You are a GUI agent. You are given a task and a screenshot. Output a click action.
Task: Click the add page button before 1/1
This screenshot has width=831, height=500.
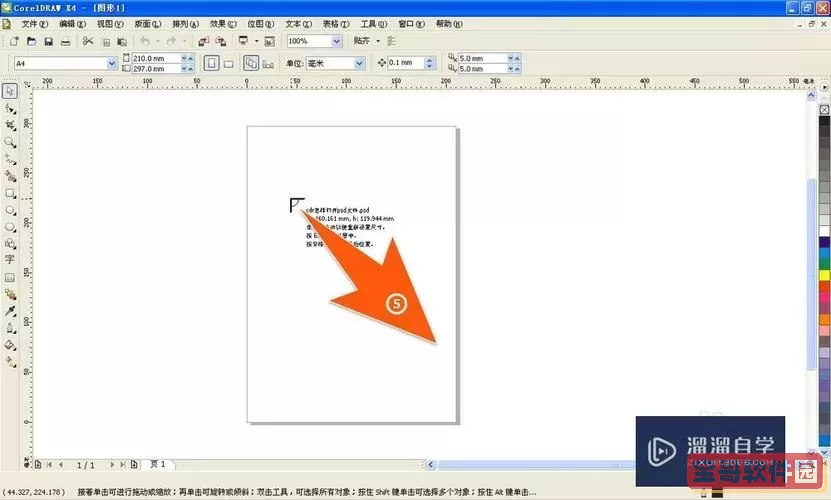coord(38,464)
